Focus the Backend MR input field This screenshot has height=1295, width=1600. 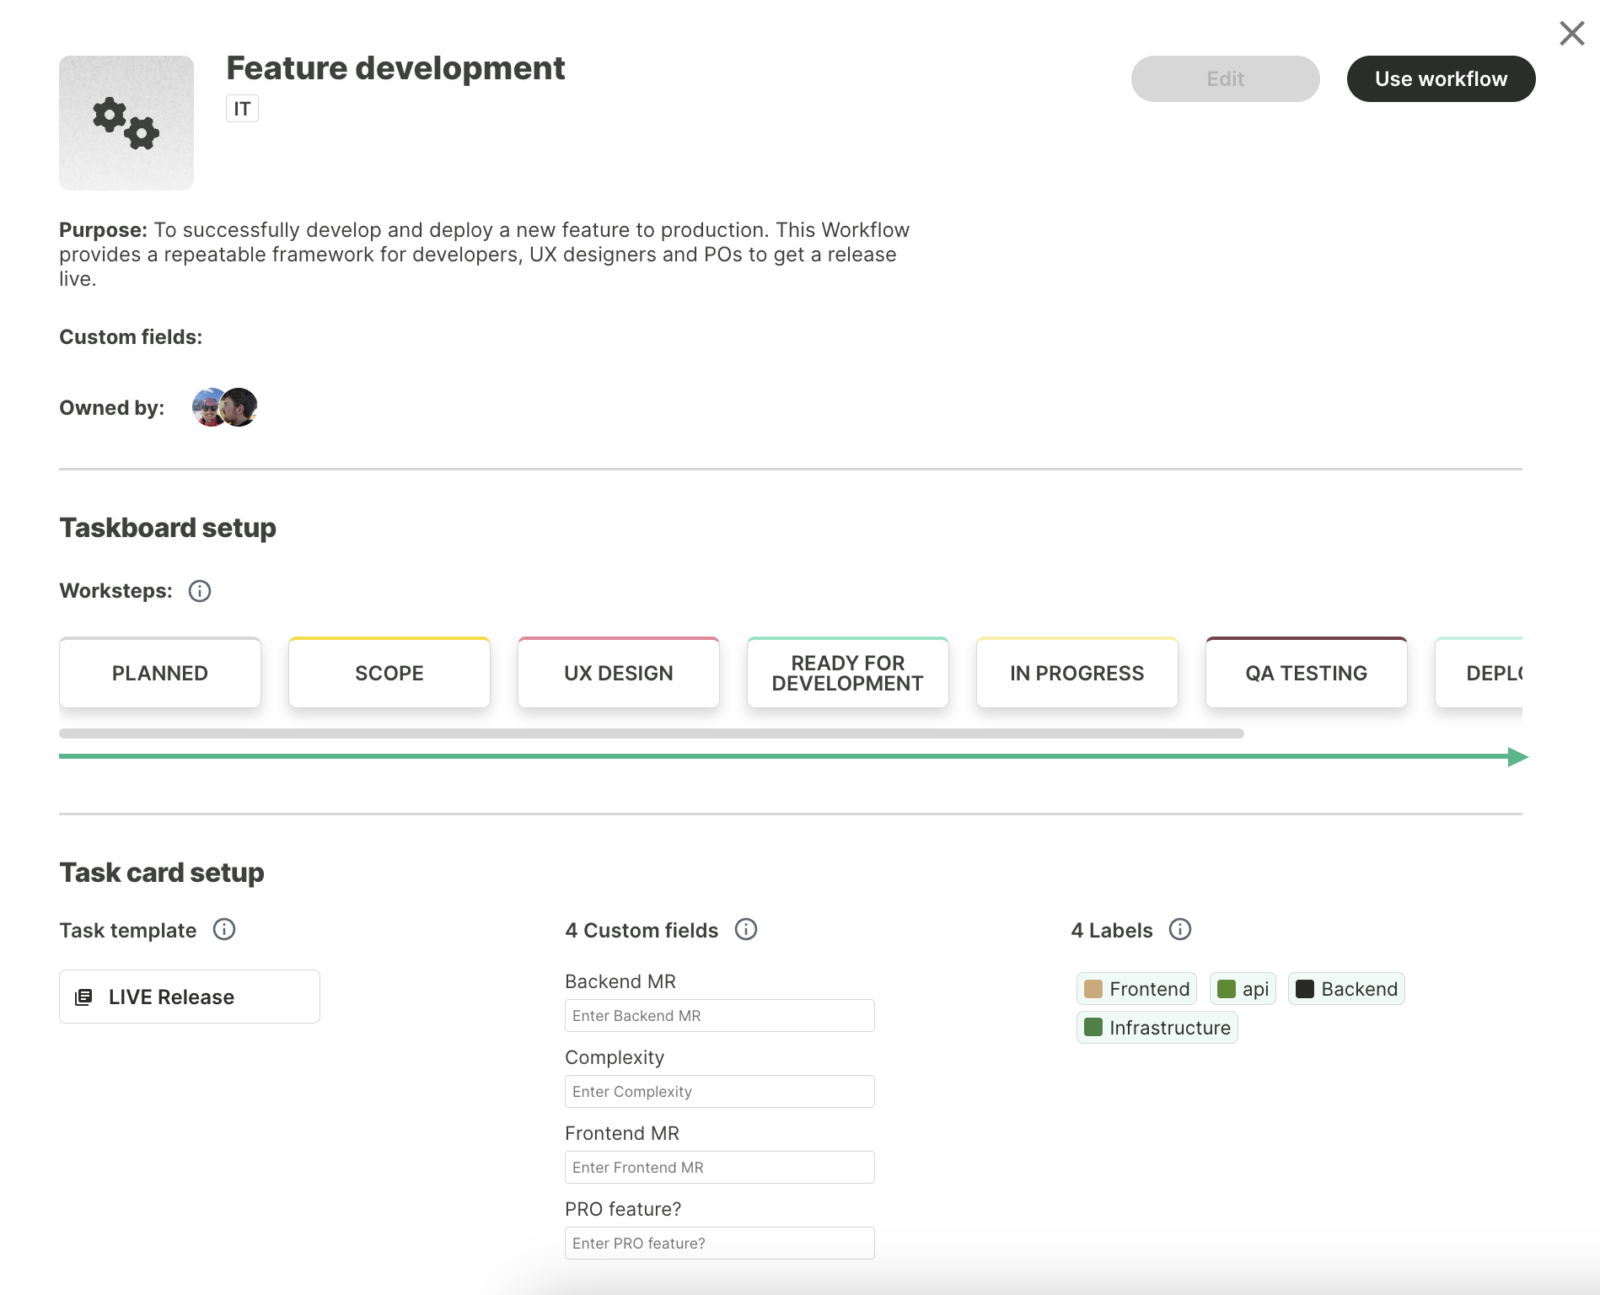tap(719, 1016)
